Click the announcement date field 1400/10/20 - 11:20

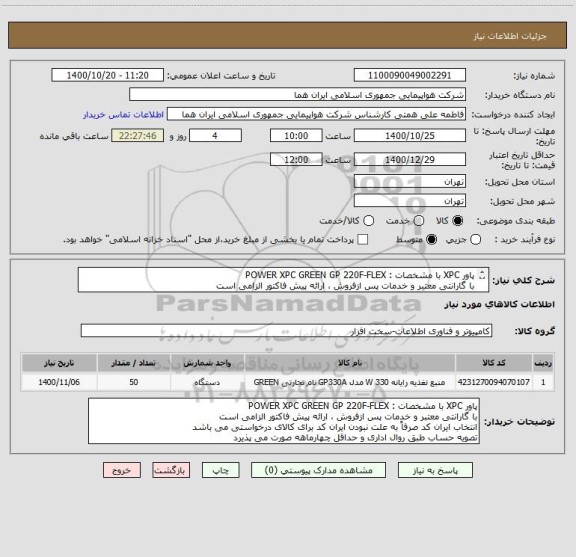coord(107,75)
